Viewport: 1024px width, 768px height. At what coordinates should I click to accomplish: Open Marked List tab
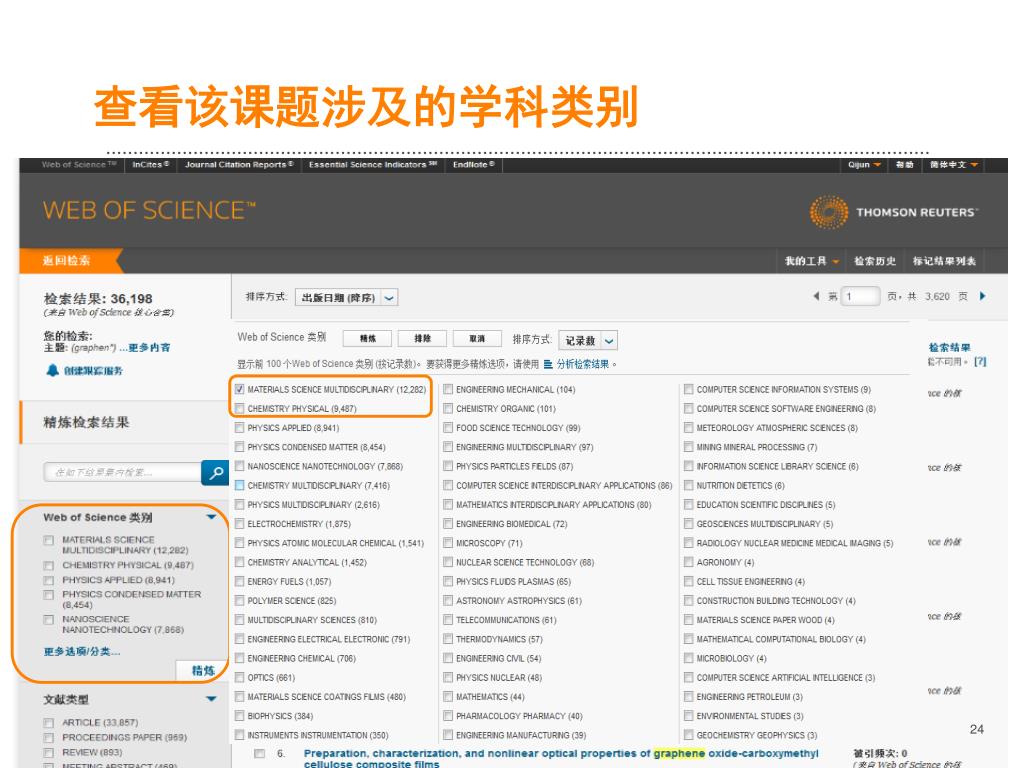[x=944, y=261]
